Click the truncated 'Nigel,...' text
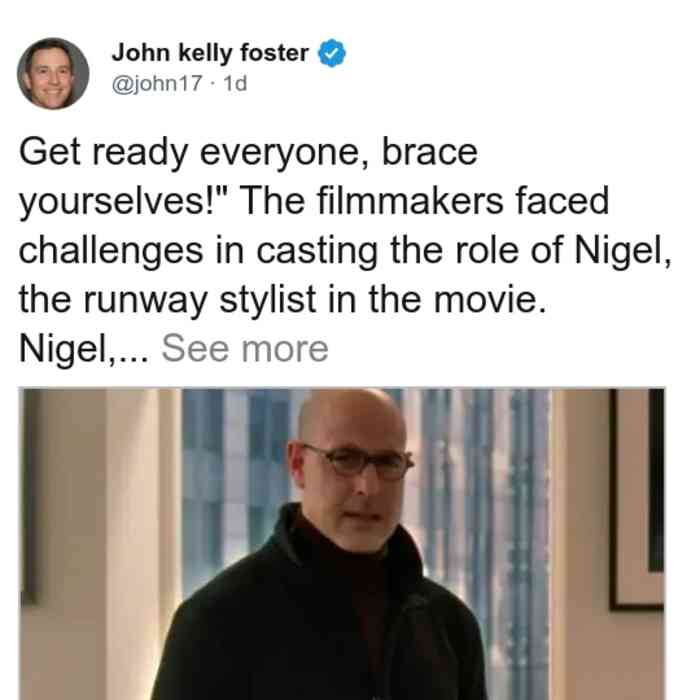This screenshot has width=700, height=700. (x=83, y=349)
